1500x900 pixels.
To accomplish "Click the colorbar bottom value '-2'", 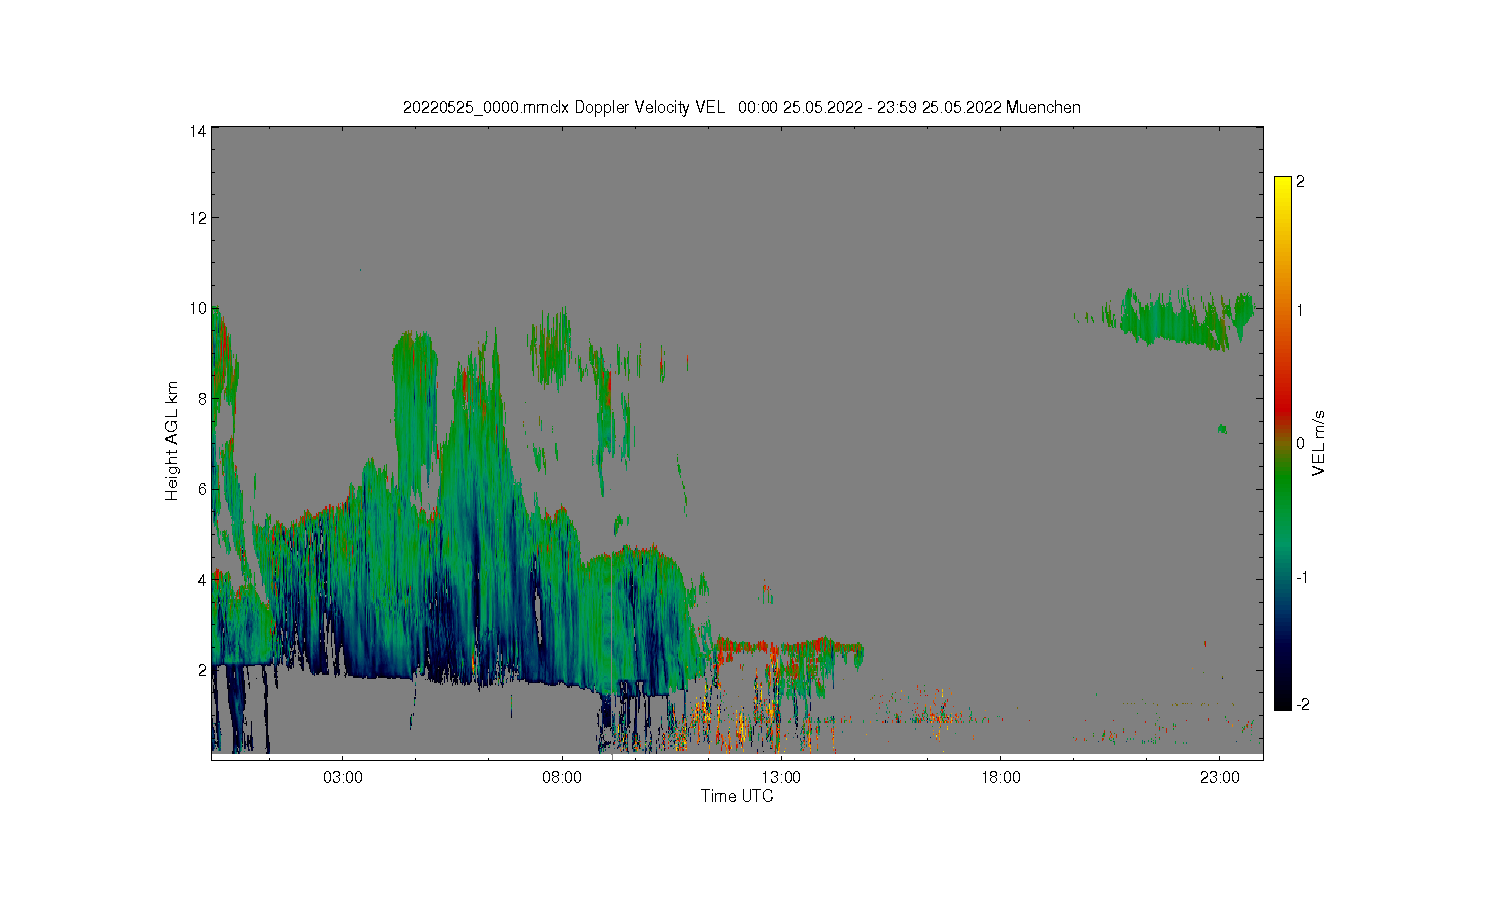I will click(1302, 705).
